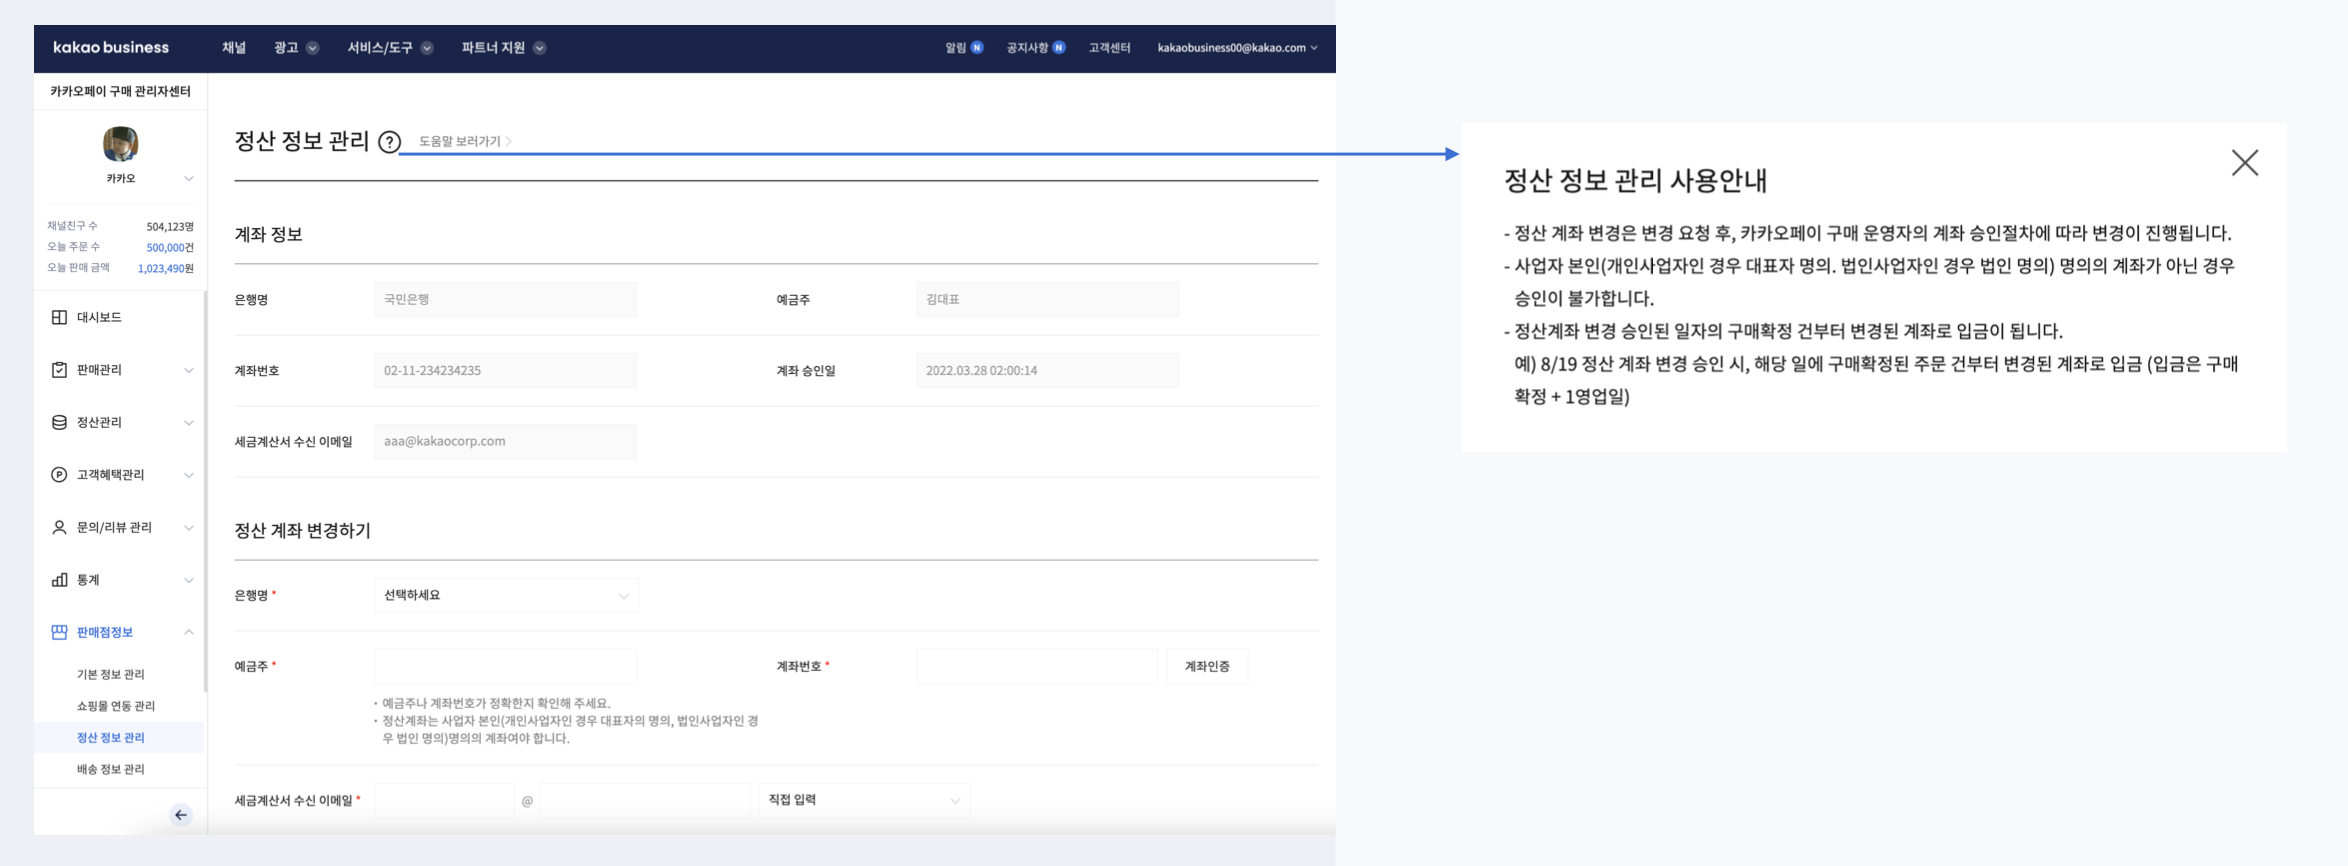This screenshot has width=2348, height=866.
Task: Click the N badge next to 알림
Action: (x=977, y=48)
